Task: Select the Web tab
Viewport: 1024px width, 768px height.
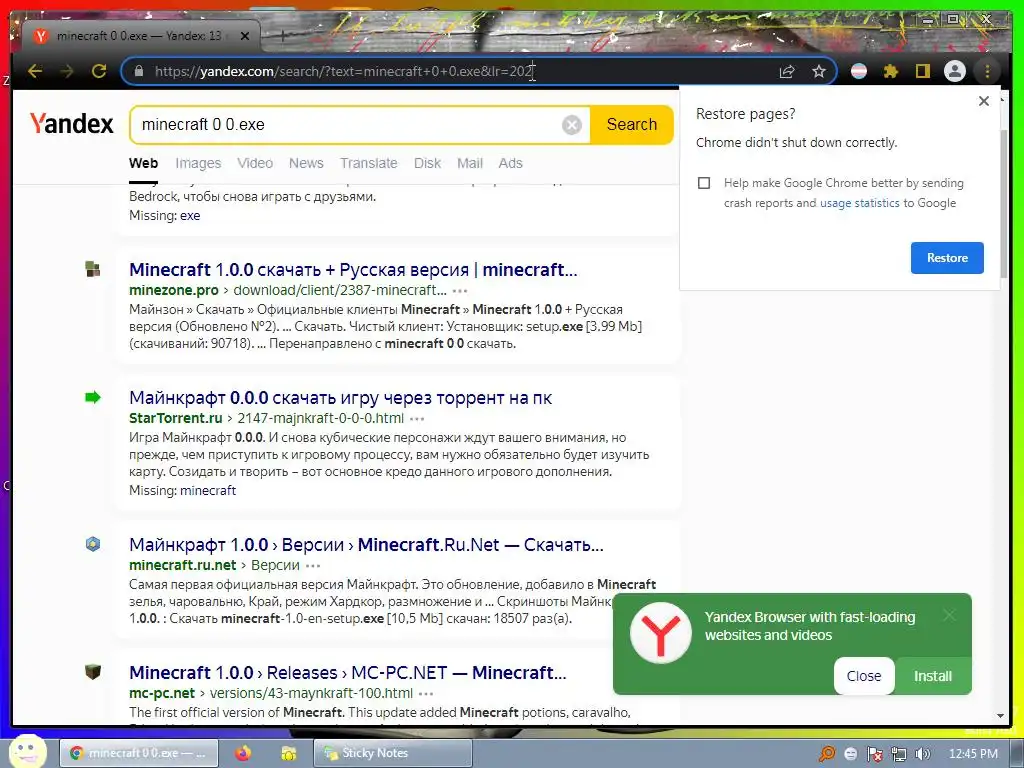Action: 143,163
